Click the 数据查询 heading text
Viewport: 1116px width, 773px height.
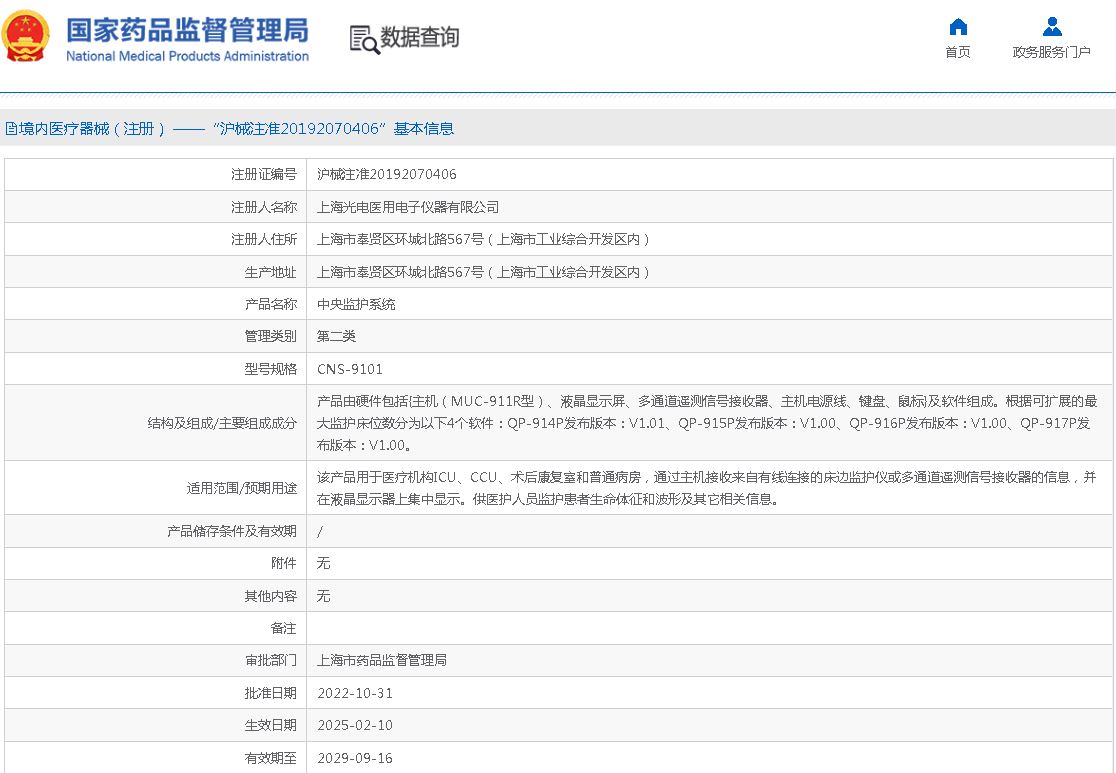click(x=420, y=38)
